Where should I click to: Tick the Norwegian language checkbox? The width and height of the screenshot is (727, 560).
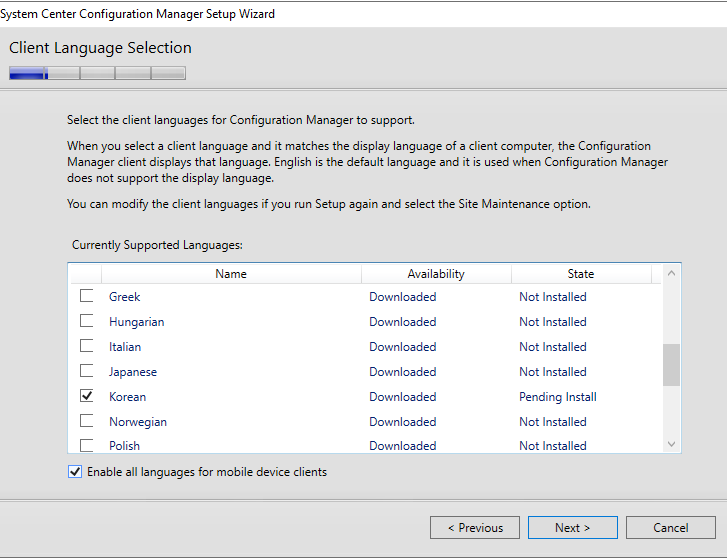[x=87, y=421]
